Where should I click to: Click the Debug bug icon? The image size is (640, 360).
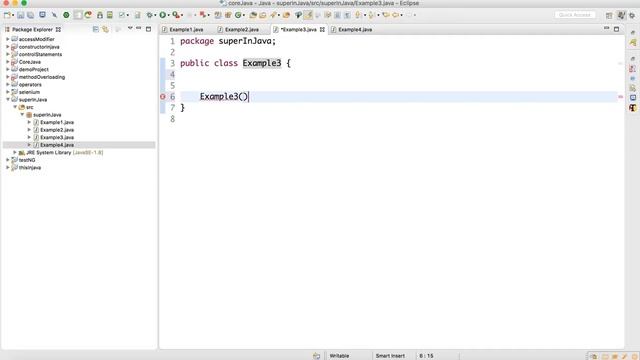click(150, 15)
